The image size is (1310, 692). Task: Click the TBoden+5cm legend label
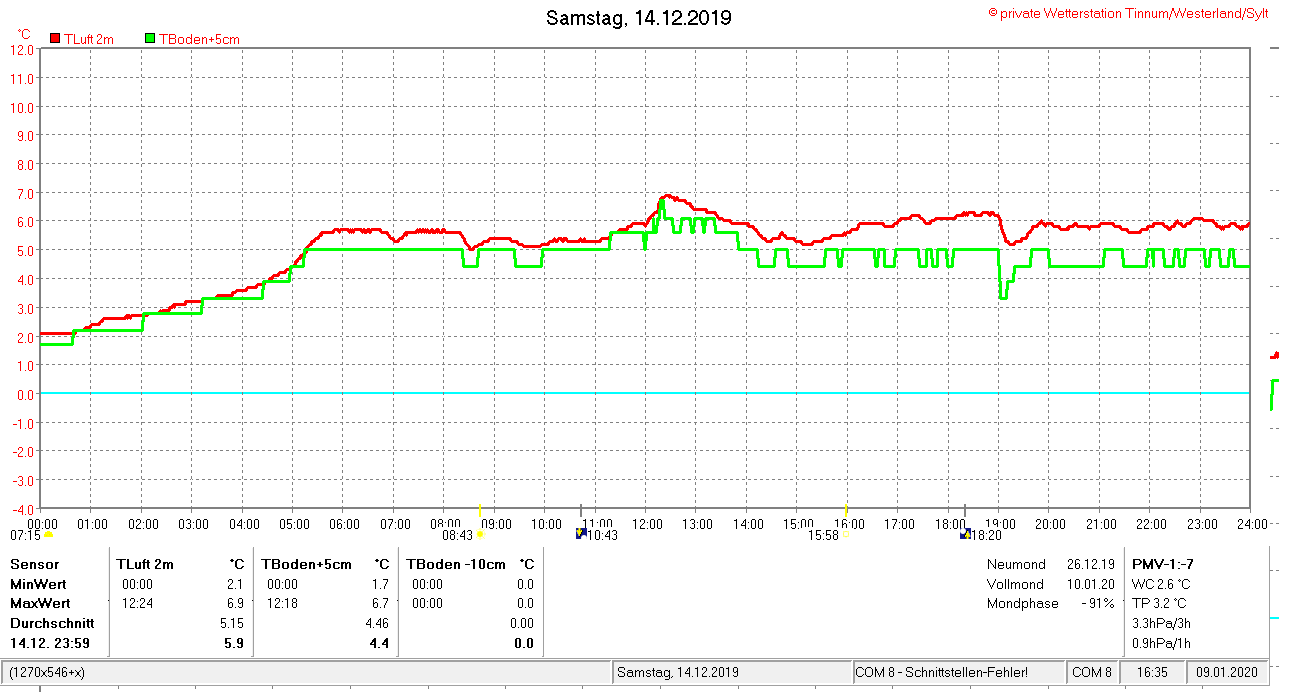click(x=199, y=39)
